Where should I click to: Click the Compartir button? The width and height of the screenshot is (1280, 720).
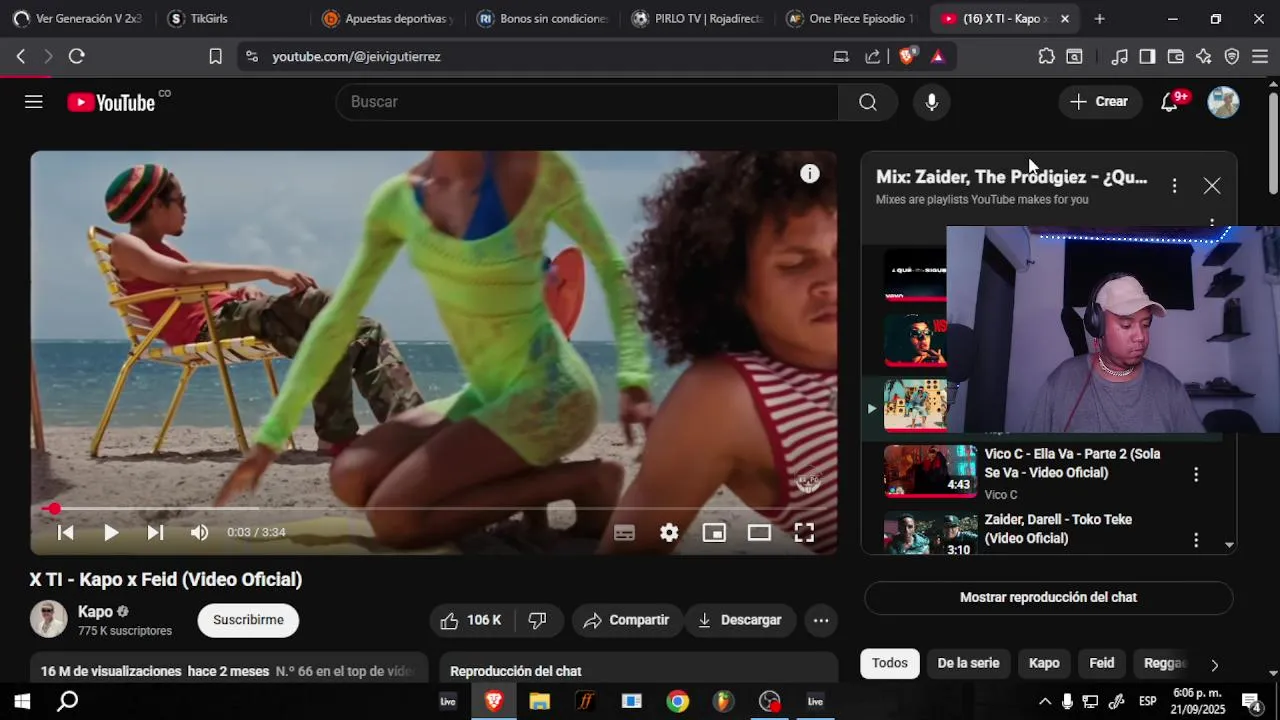627,621
